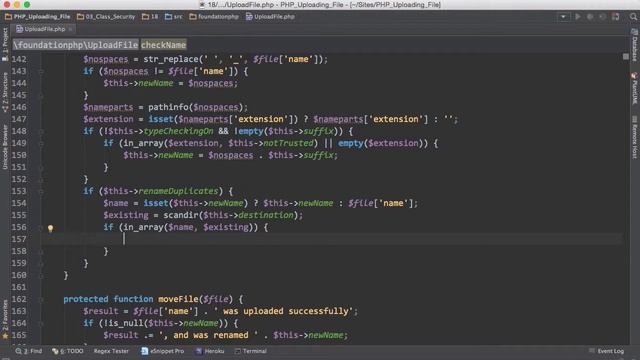Click the moveFile function name
Screen dimensions: 640x360
tap(178, 299)
